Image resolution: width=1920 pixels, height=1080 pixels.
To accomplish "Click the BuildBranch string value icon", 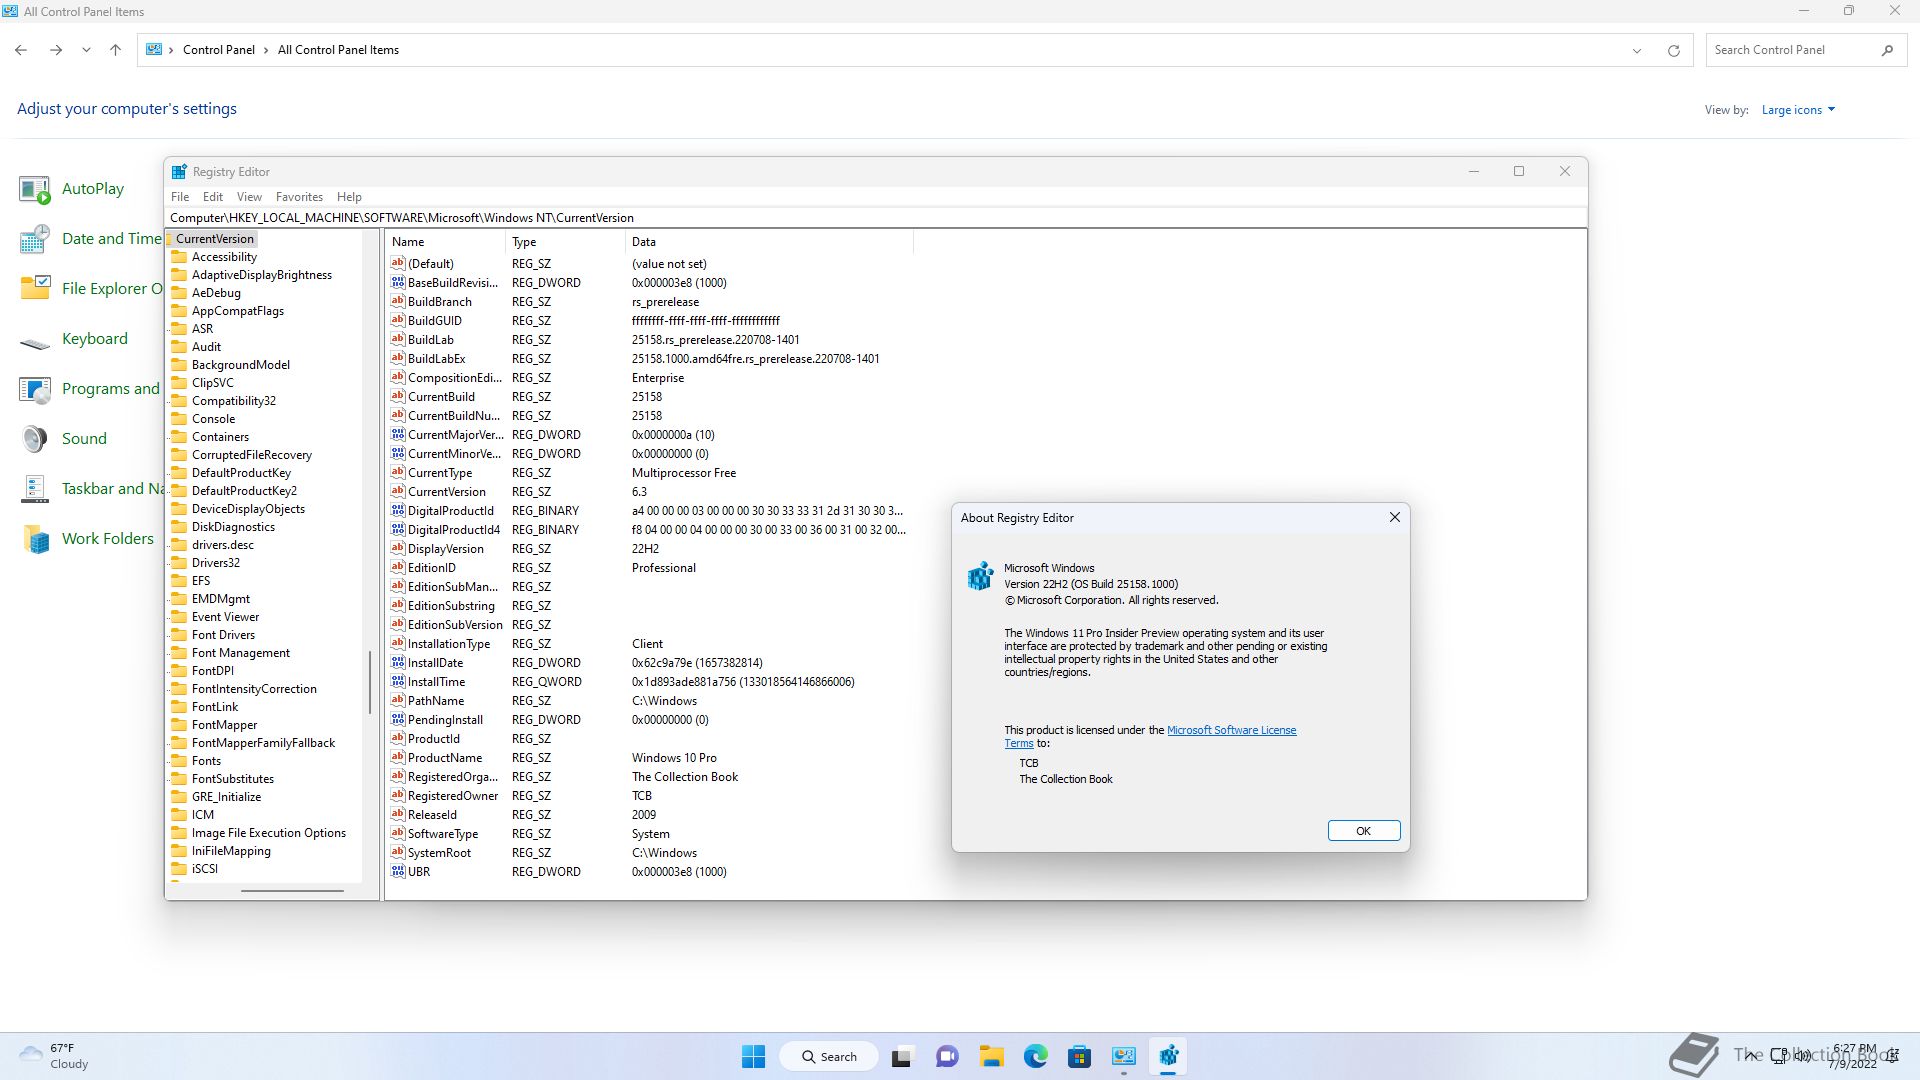I will (x=398, y=301).
